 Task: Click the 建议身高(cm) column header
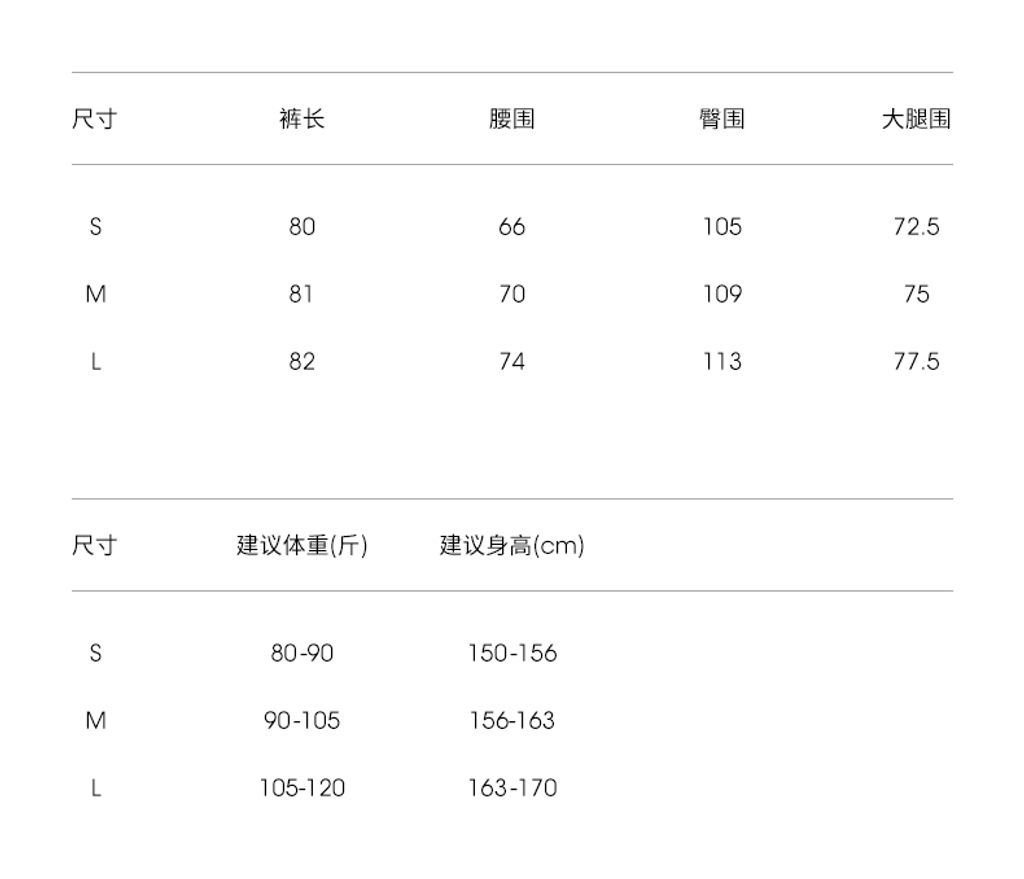point(512,546)
